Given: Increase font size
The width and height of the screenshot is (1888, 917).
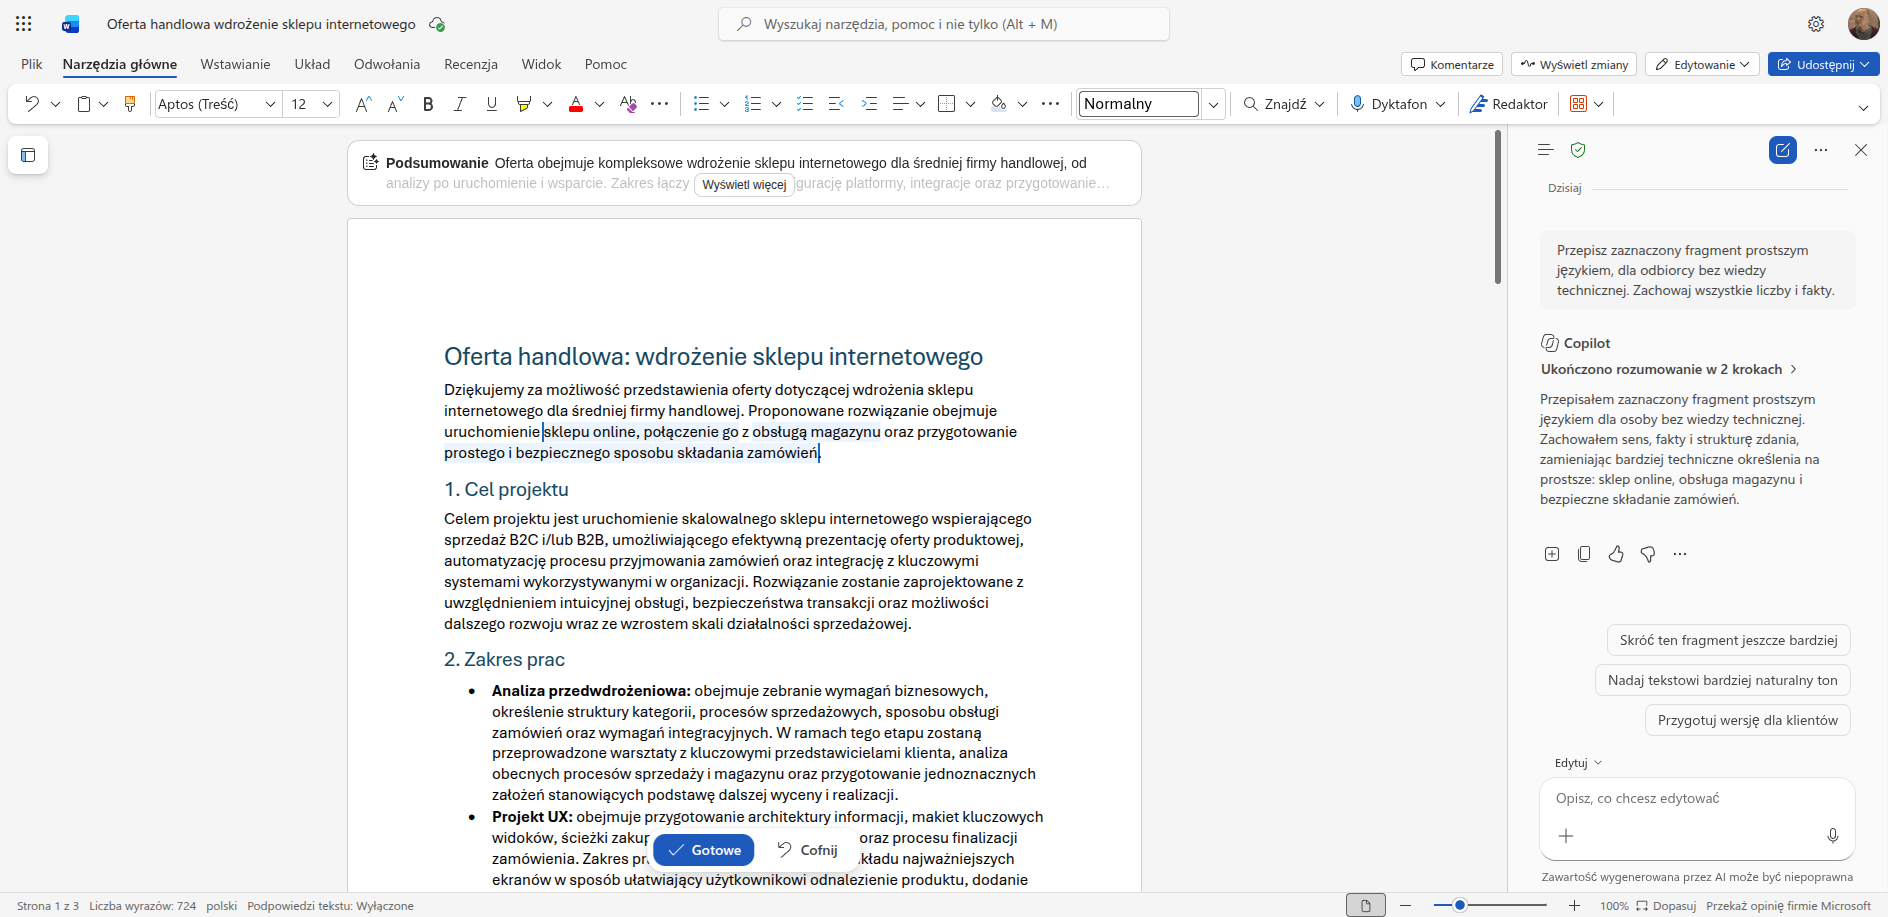Looking at the screenshot, I should coord(364,104).
